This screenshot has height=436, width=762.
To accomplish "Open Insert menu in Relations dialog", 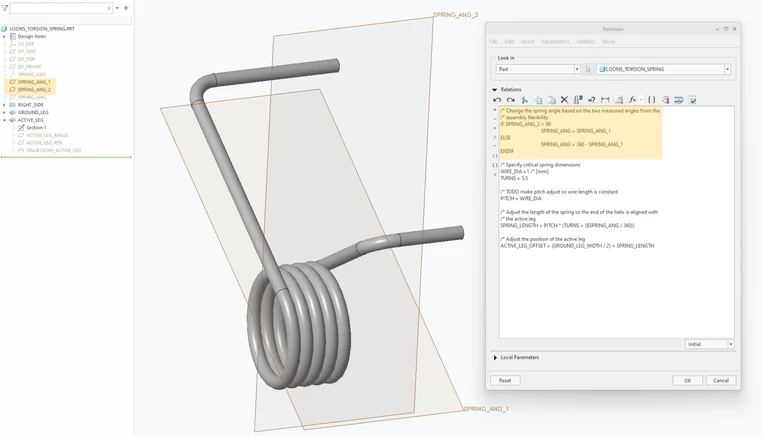I will 528,42.
